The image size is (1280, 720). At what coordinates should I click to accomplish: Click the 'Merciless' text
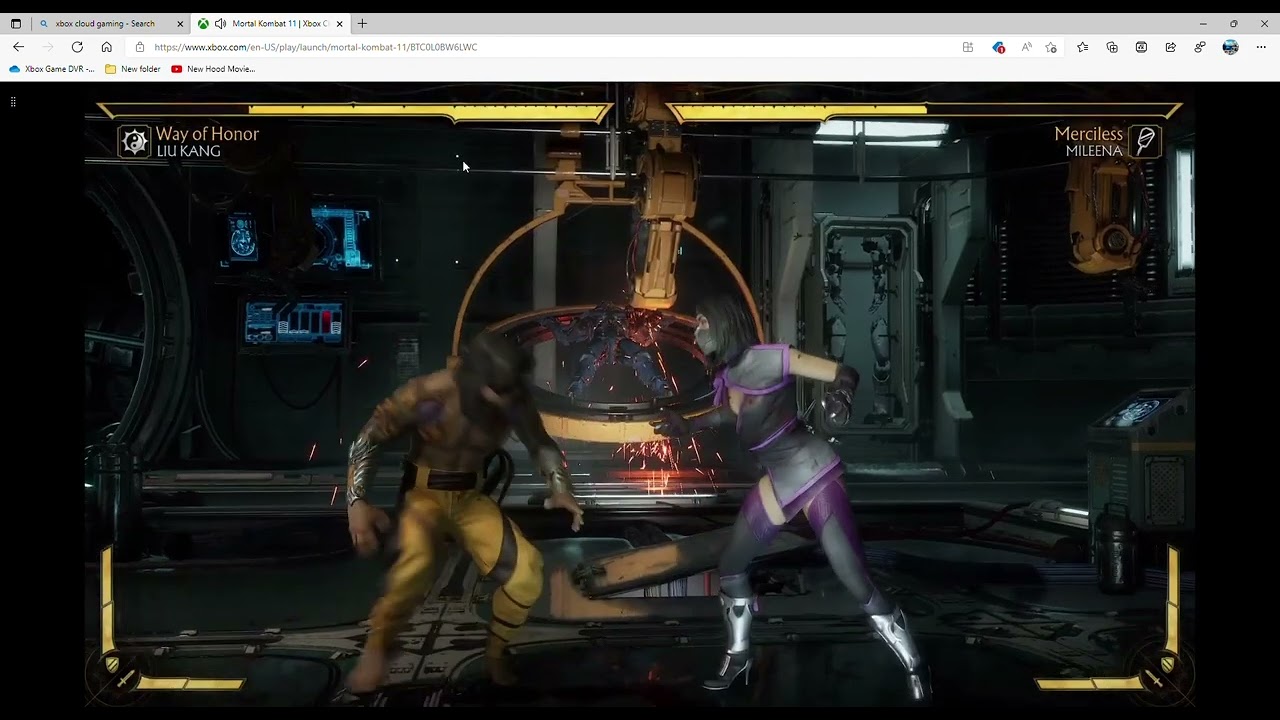point(1088,134)
